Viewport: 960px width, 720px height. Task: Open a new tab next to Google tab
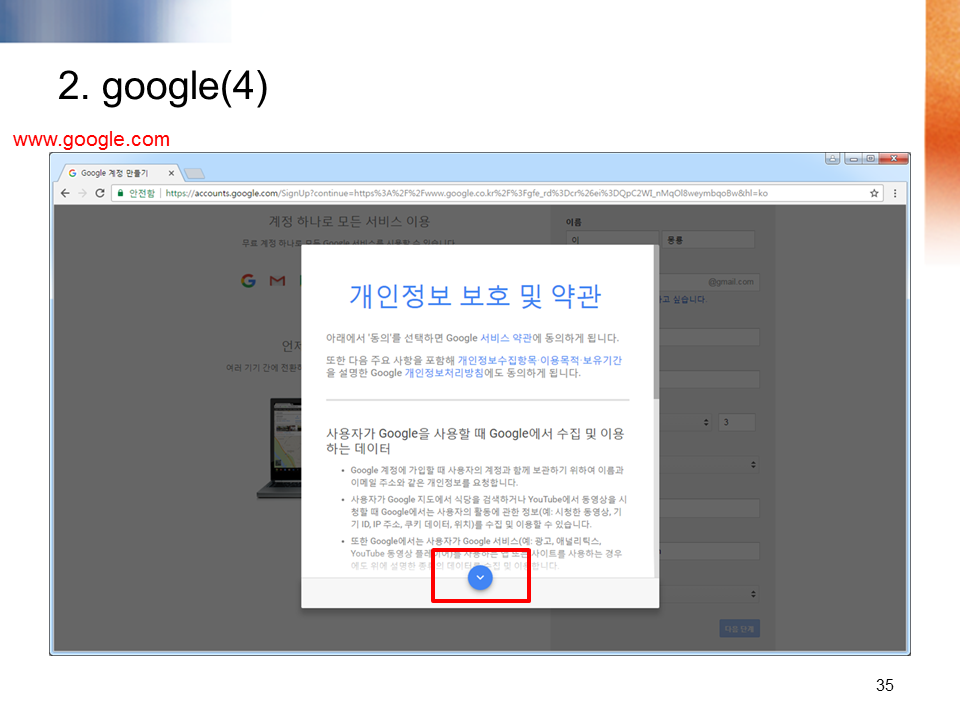click(194, 174)
